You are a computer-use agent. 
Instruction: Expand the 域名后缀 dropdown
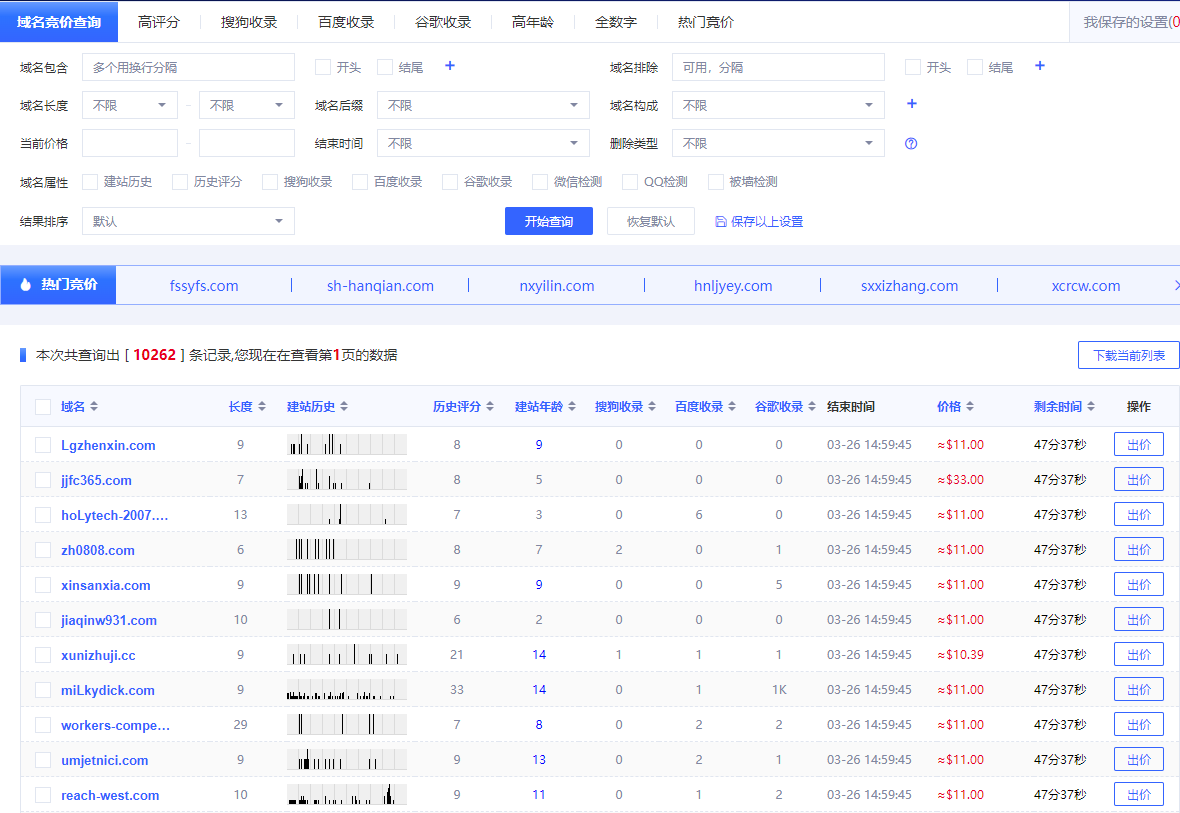click(x=483, y=105)
